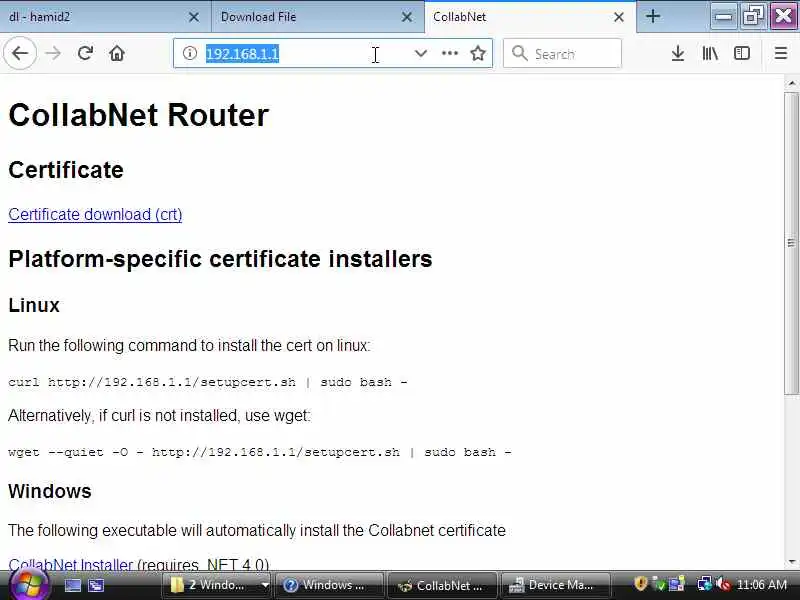Click Show Desktop quick launch icon
Viewport: 800px width, 600px height.
pos(72,585)
